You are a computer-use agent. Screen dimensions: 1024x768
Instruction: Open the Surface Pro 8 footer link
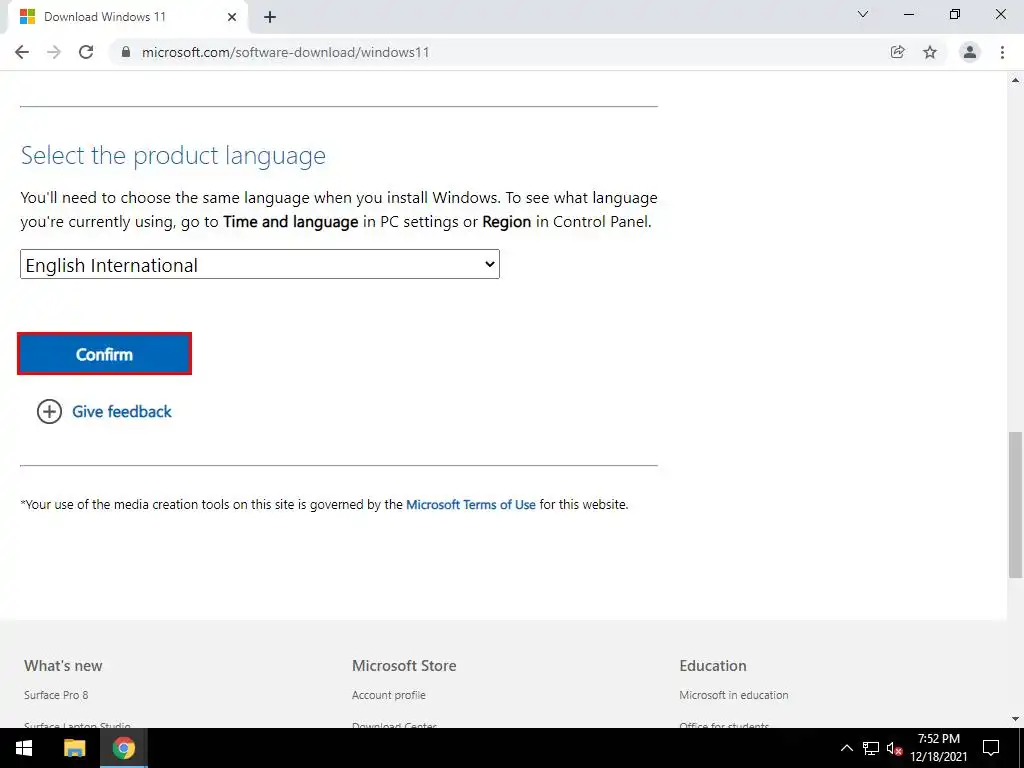point(56,695)
